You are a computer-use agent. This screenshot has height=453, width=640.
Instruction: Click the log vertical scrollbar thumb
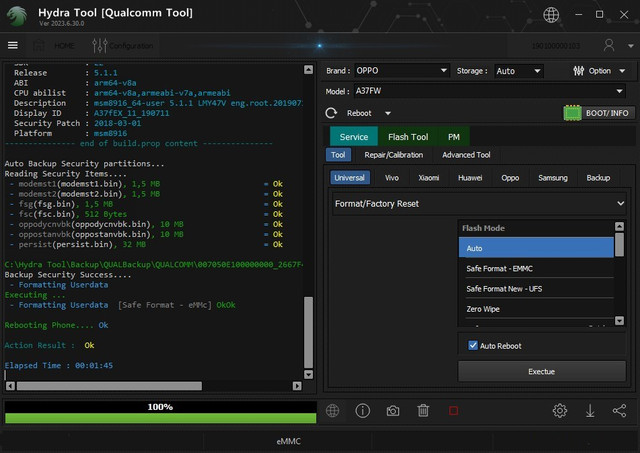309,332
